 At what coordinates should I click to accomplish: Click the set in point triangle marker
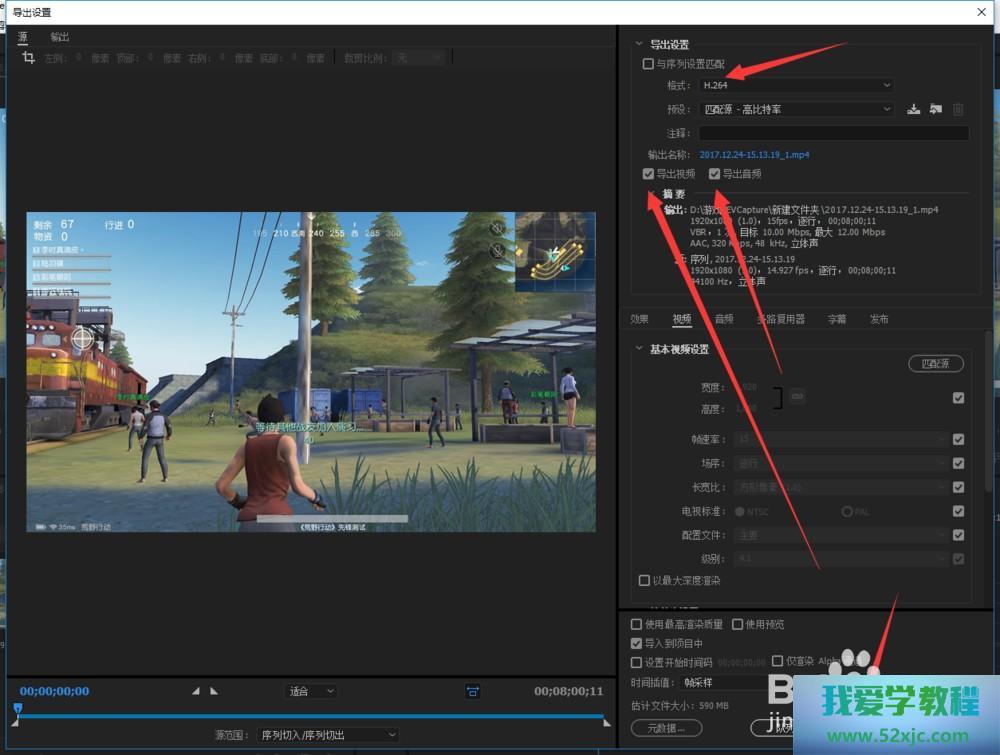point(196,691)
